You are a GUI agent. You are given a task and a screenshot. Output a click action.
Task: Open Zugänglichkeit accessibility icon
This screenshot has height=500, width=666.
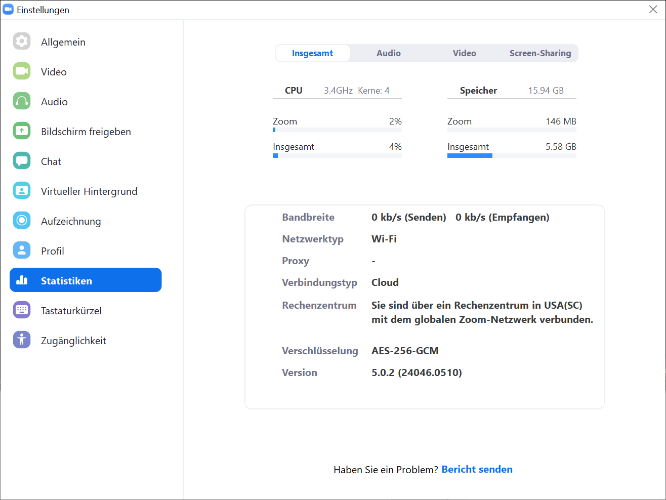point(22,340)
